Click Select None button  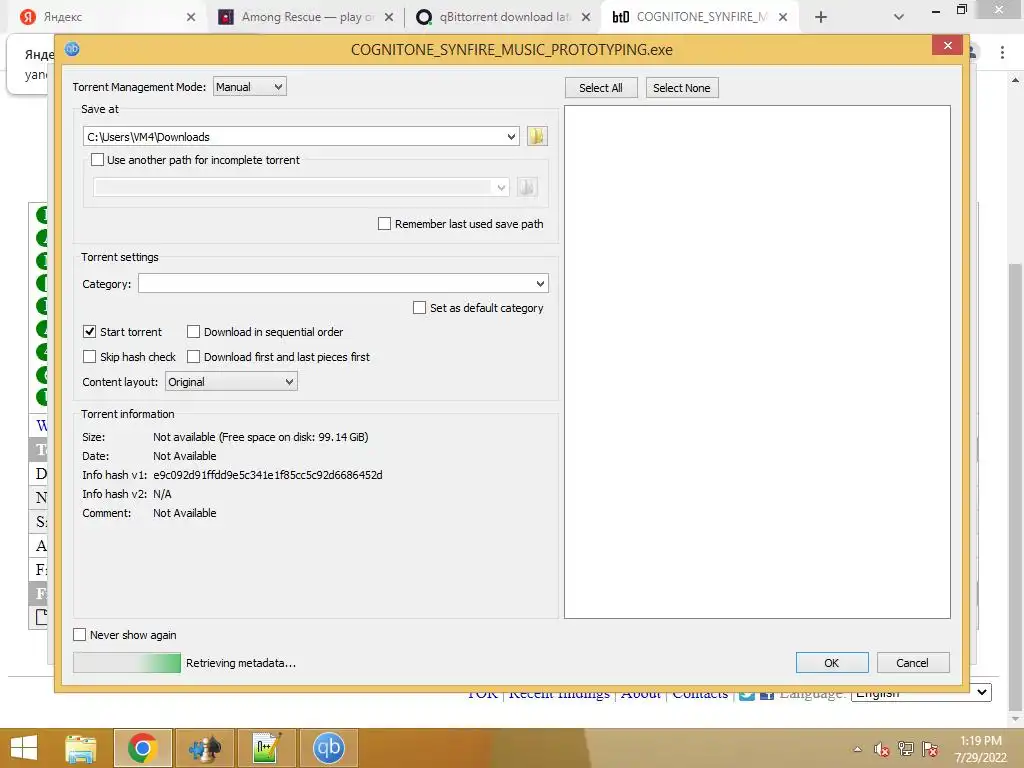tap(682, 88)
